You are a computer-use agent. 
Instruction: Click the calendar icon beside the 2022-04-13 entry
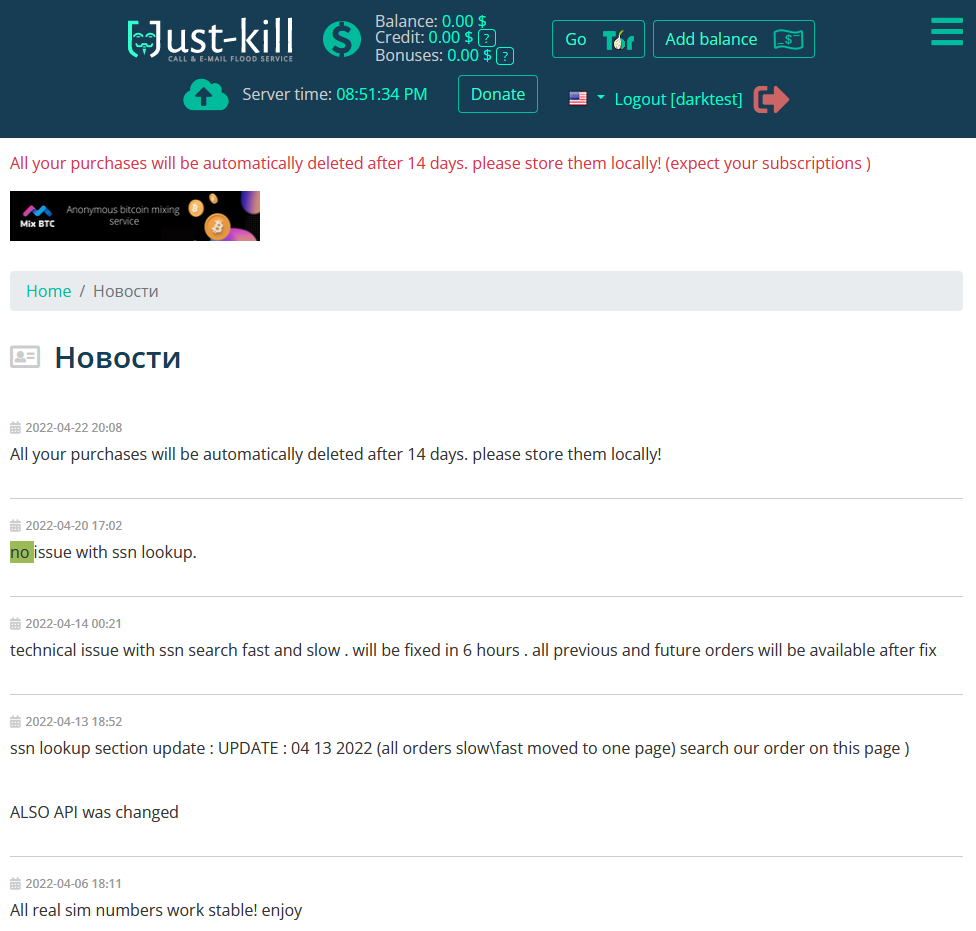click(14, 721)
